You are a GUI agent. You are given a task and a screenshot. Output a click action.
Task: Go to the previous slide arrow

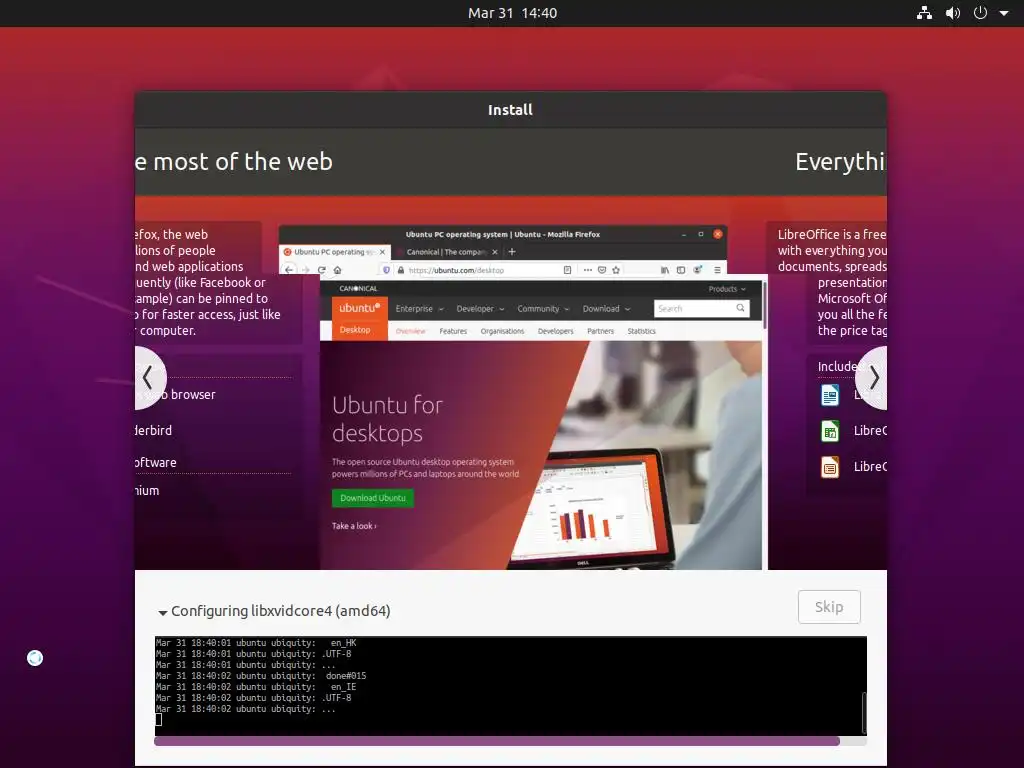(x=150, y=377)
